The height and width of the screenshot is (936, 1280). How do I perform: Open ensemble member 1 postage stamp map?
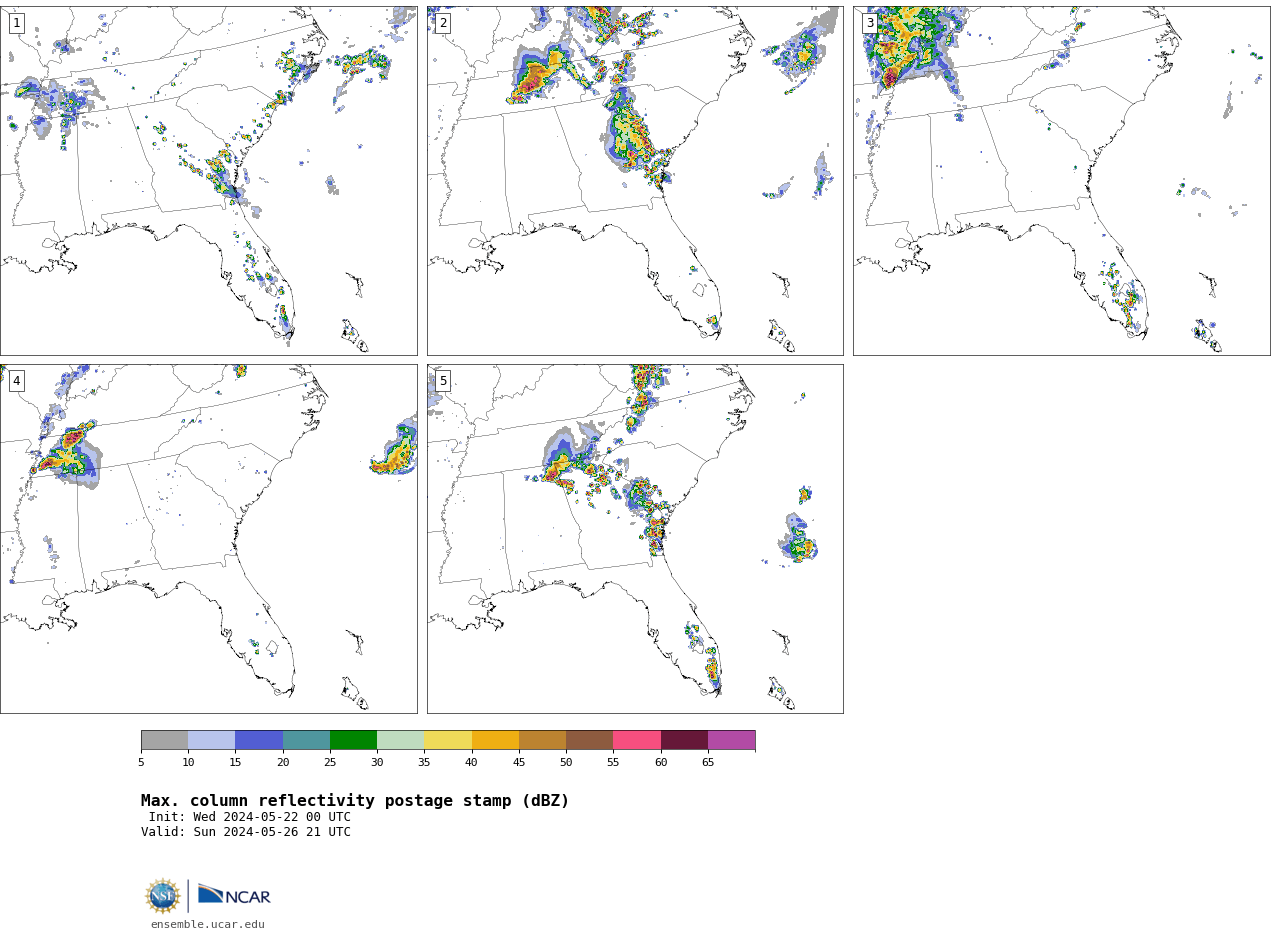pyautogui.click(x=208, y=181)
